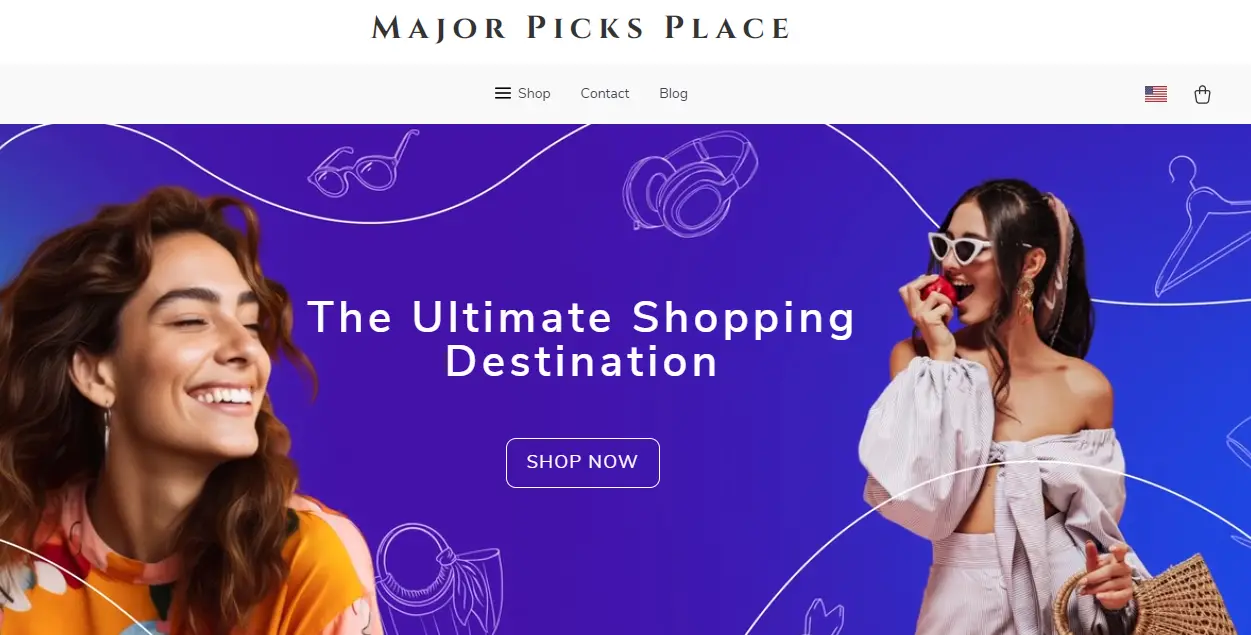Click the sunglasses outline illustration
Image resolution: width=1251 pixels, height=635 pixels.
point(362,164)
